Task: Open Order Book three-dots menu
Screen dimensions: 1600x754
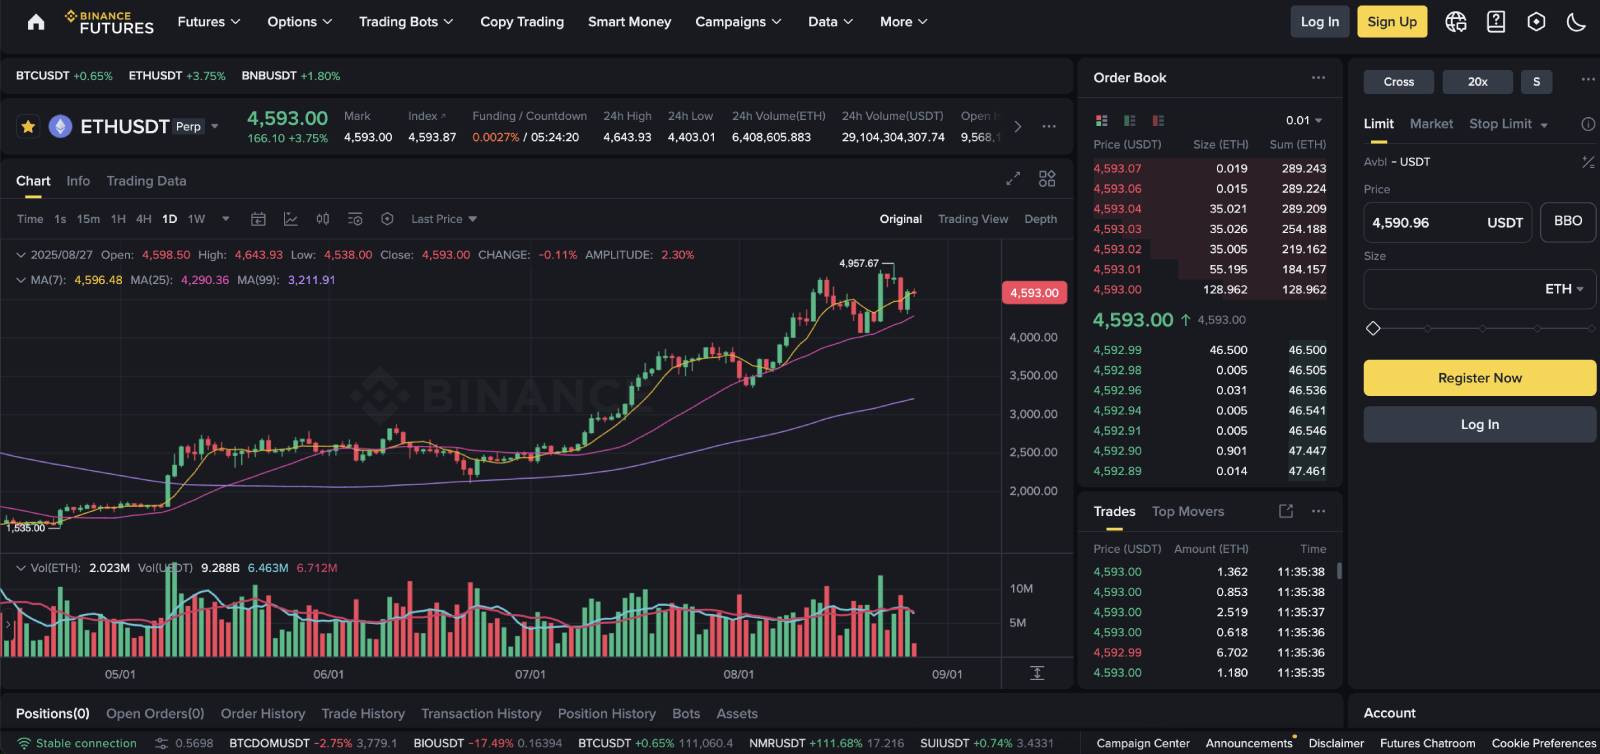Action: pos(1319,78)
